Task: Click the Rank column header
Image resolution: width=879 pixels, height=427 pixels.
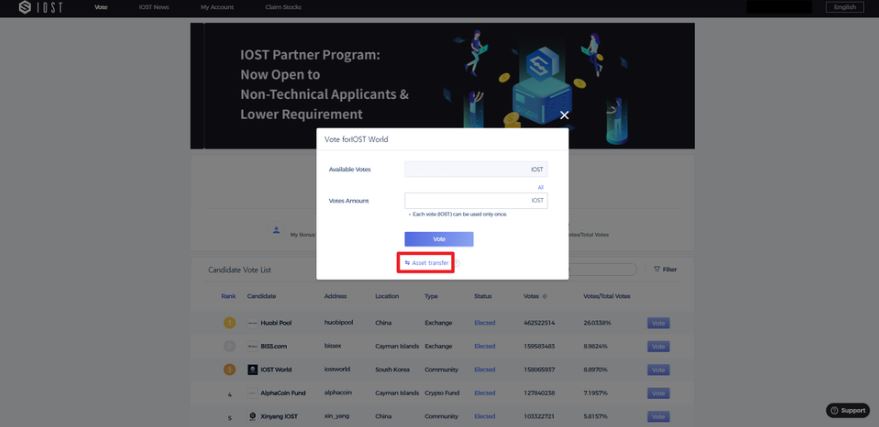Action: [228, 296]
